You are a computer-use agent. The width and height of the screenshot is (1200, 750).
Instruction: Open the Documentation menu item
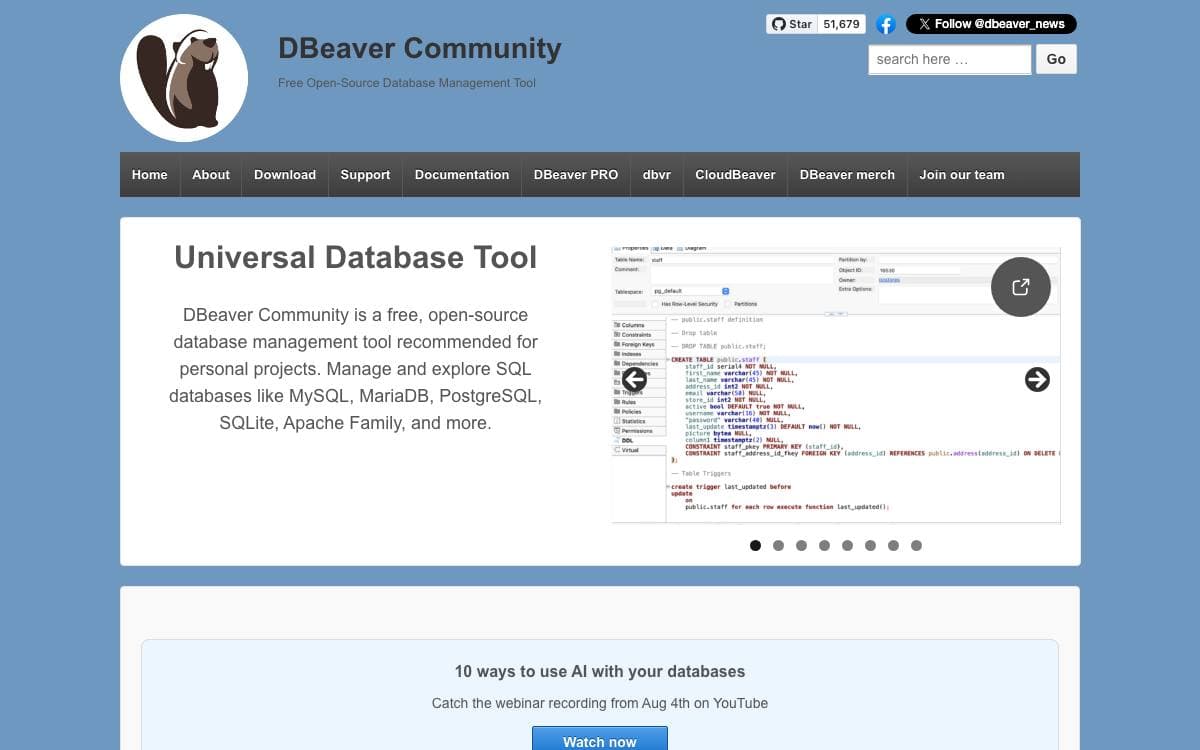(x=462, y=174)
